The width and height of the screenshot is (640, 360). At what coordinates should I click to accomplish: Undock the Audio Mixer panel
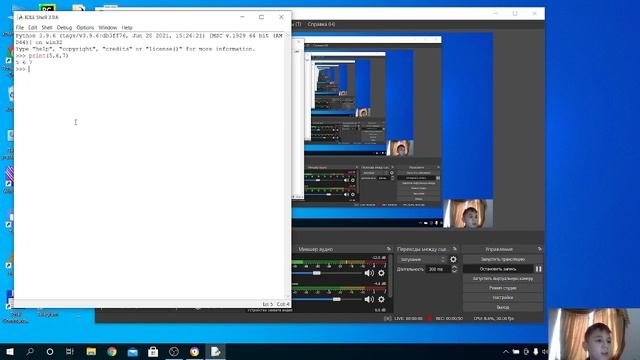389,249
